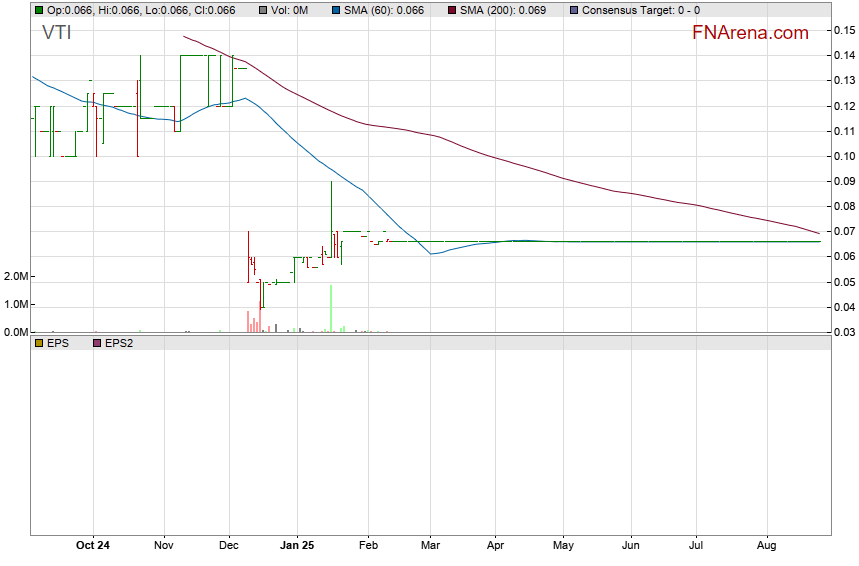
Task: Select the Oct 24 label on time axis
Action: point(92,546)
